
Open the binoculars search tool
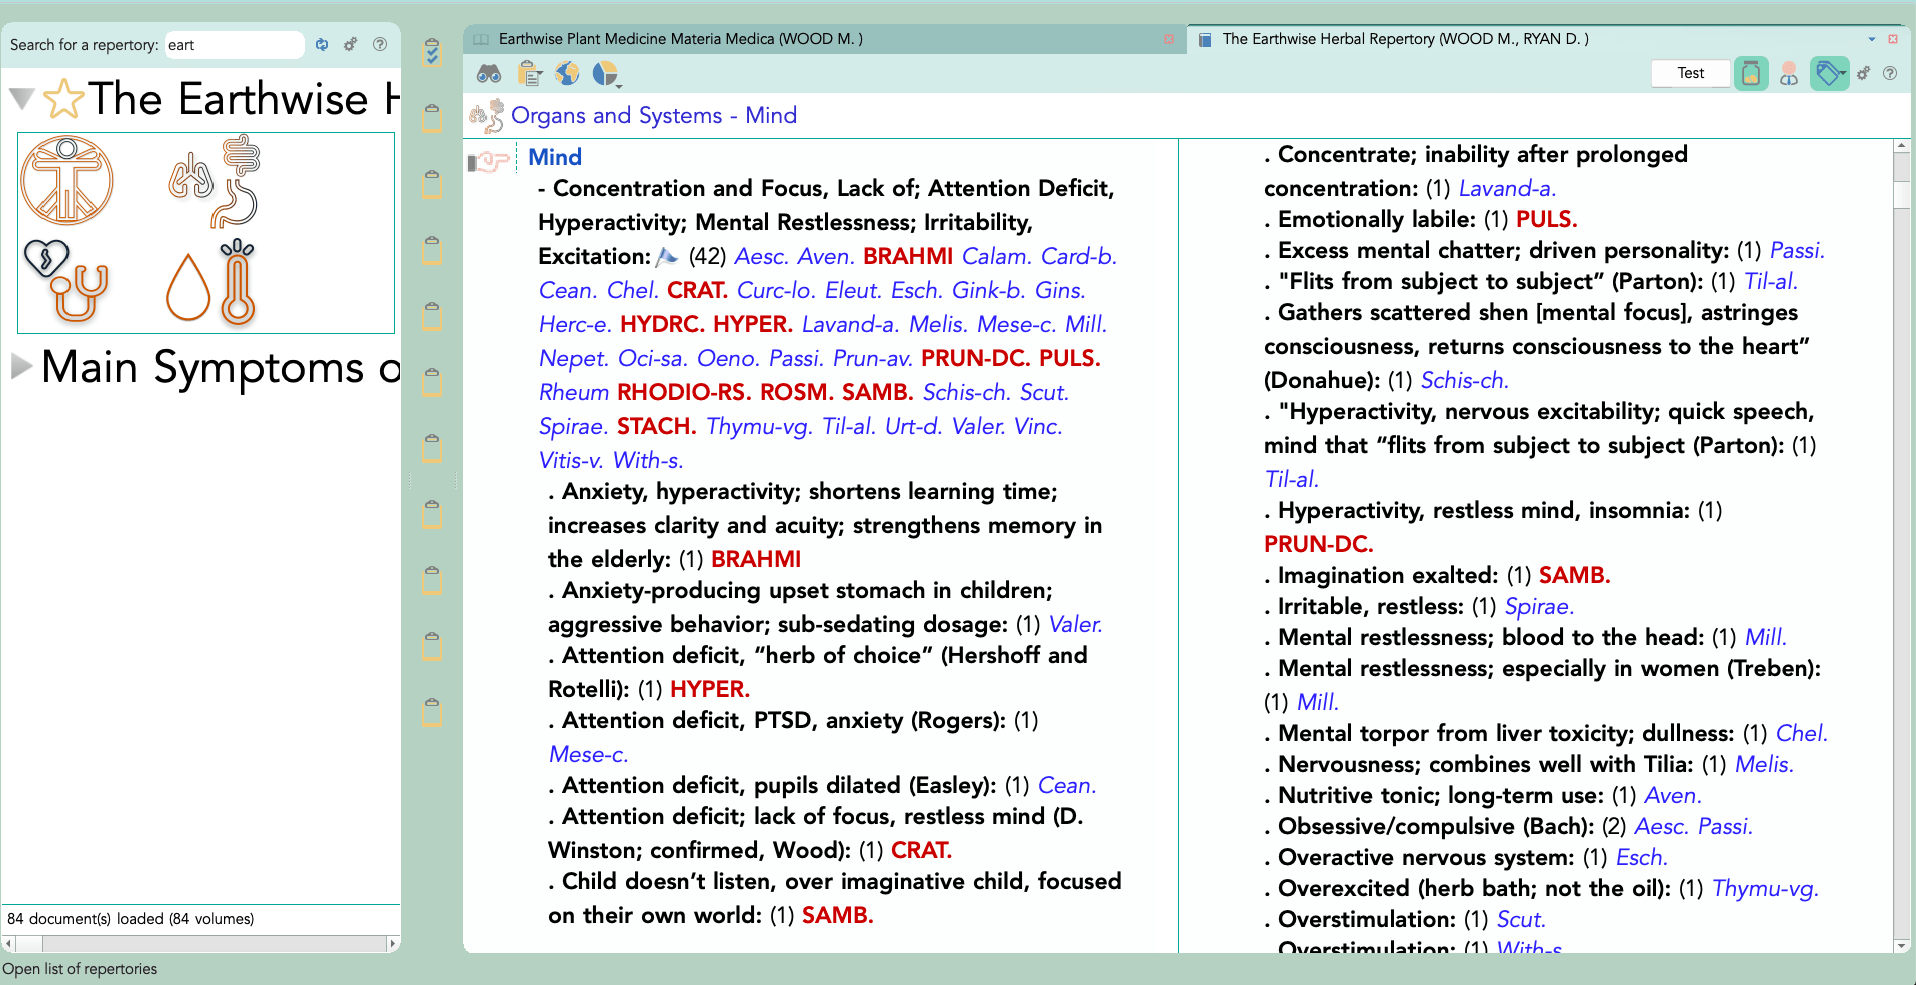[489, 74]
